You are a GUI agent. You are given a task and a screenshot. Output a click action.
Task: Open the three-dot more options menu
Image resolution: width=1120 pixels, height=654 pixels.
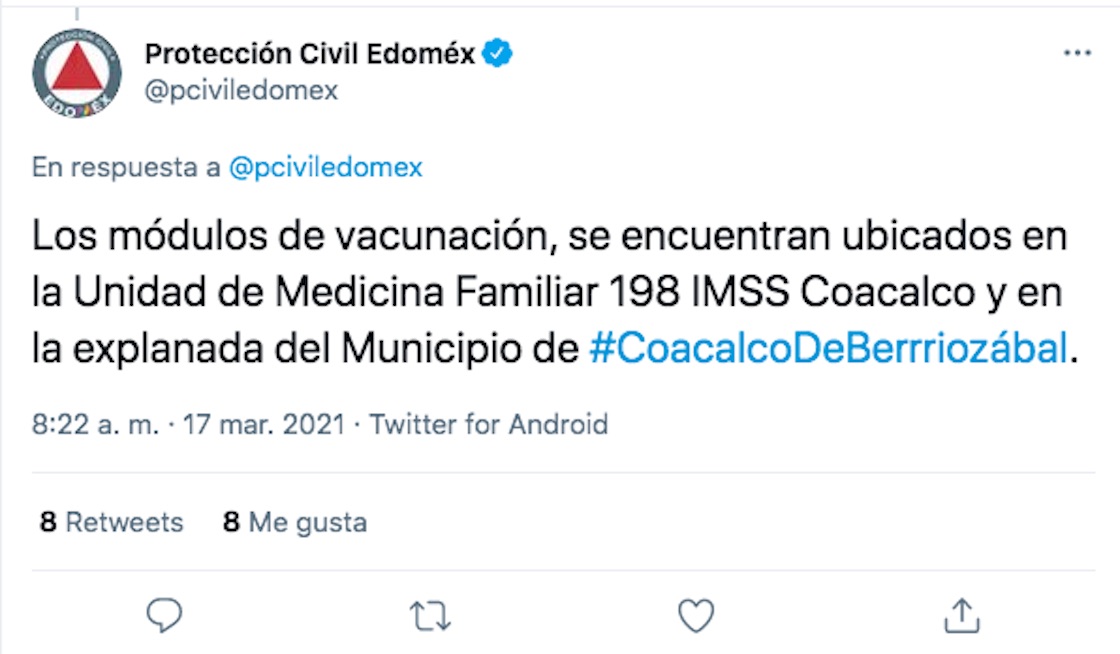tap(1077, 54)
